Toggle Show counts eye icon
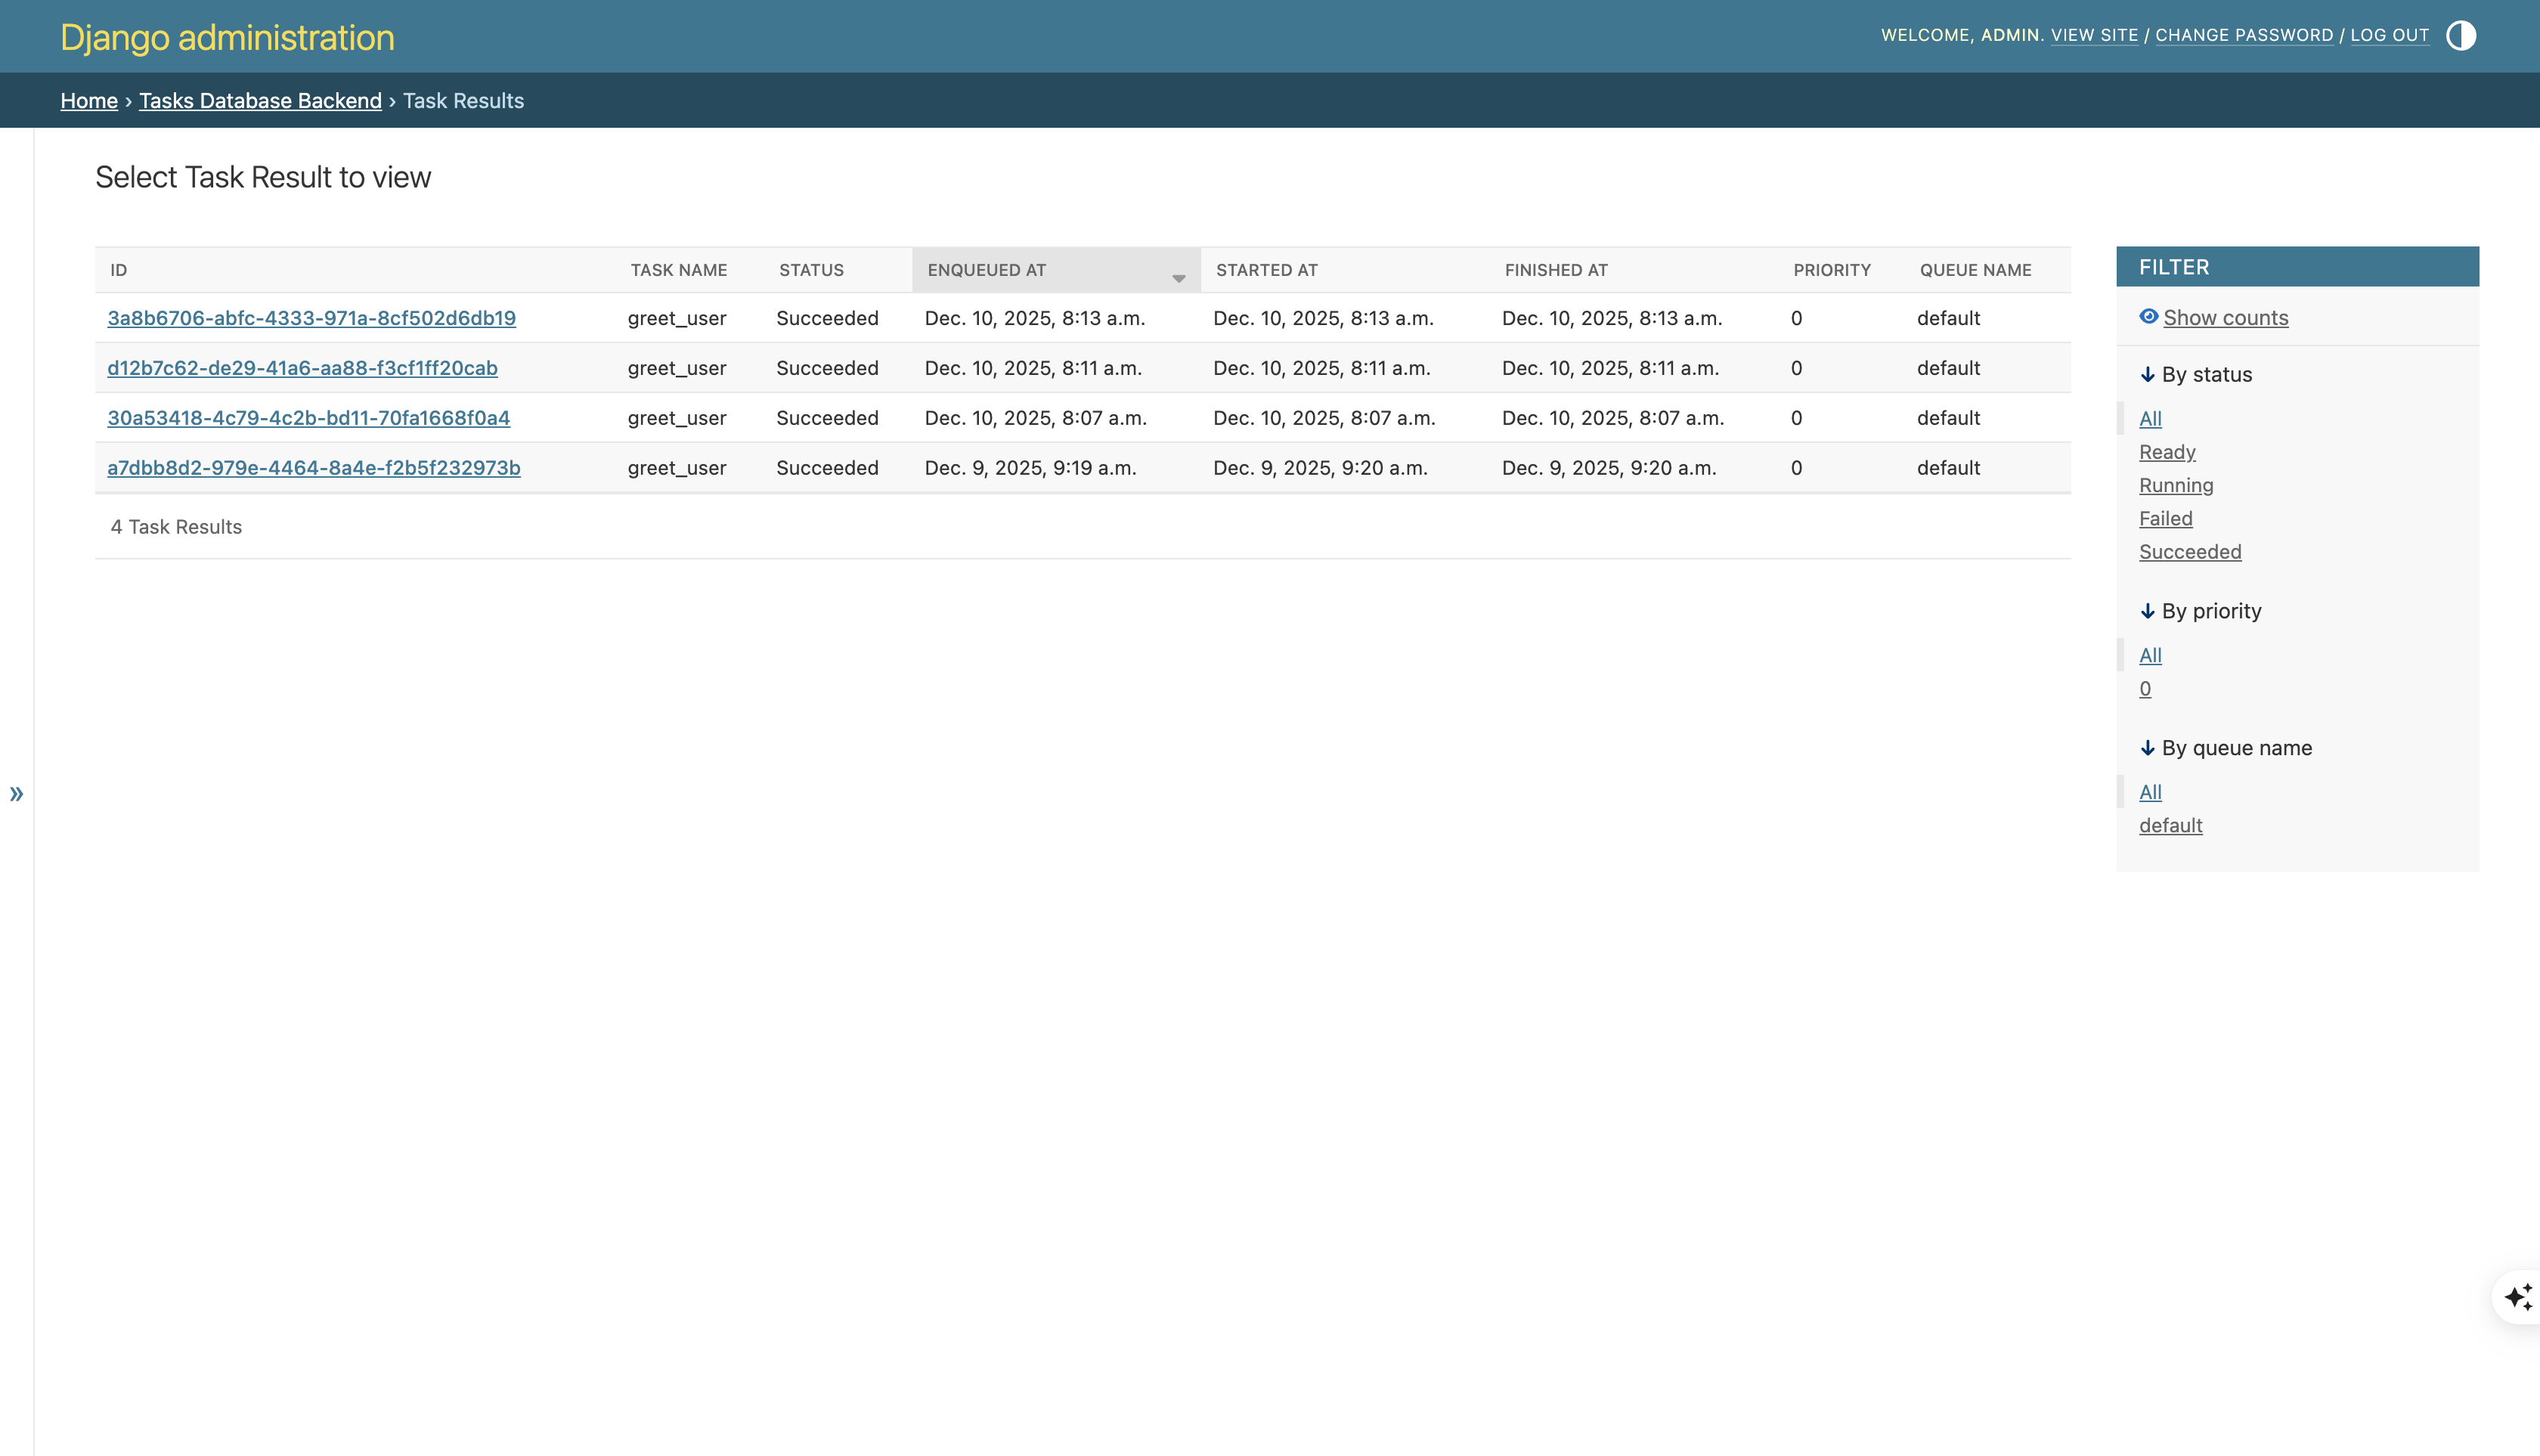The image size is (2540, 1456). 2148,317
